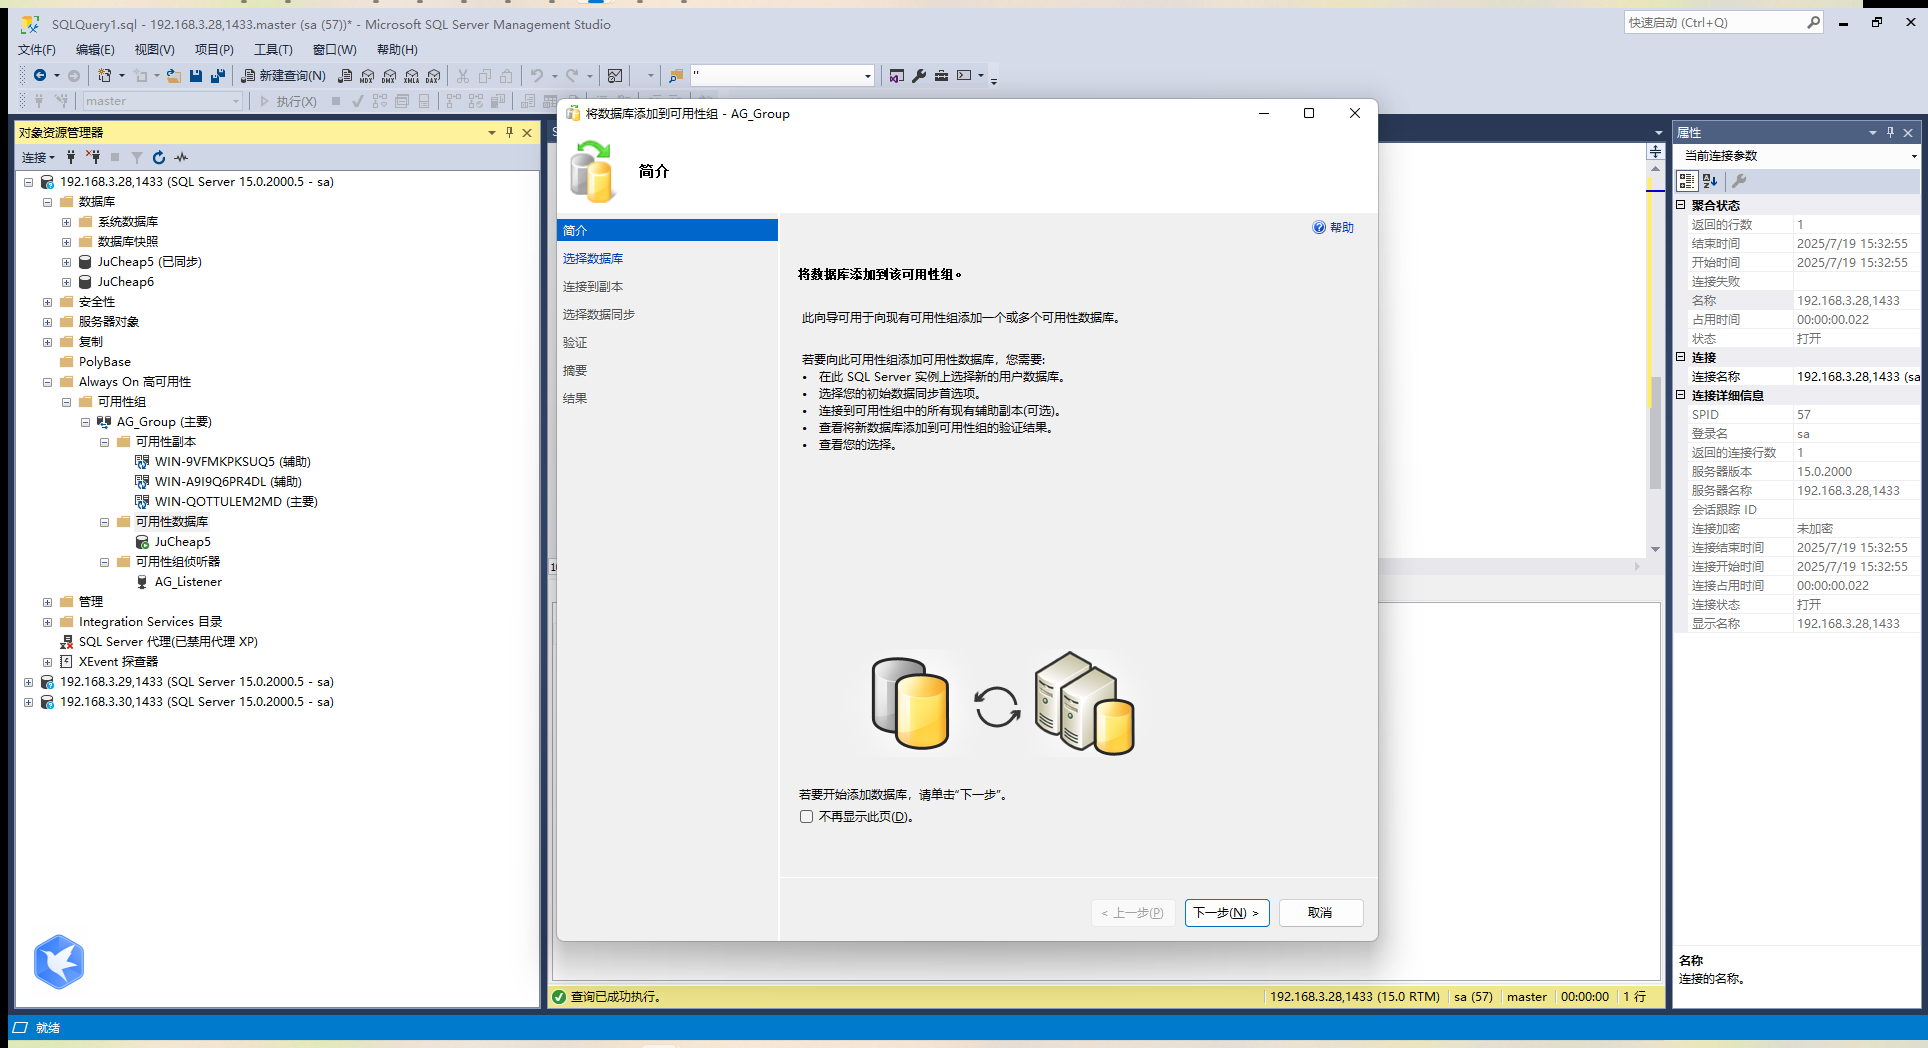Screen dimensions: 1928x1048
Task: Click 新建查询(N) toolbar button
Action: (x=284, y=76)
